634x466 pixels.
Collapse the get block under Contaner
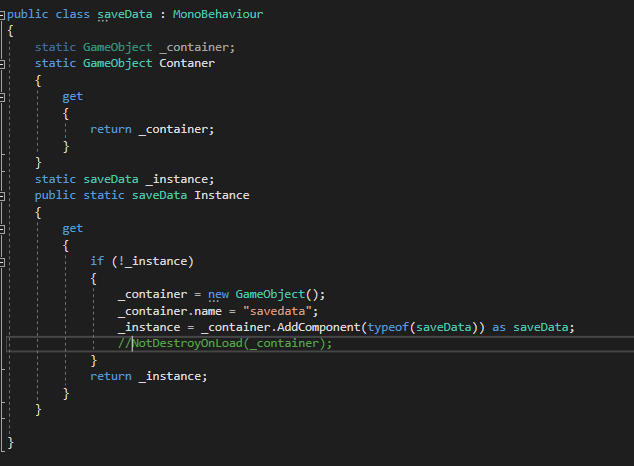[2, 97]
